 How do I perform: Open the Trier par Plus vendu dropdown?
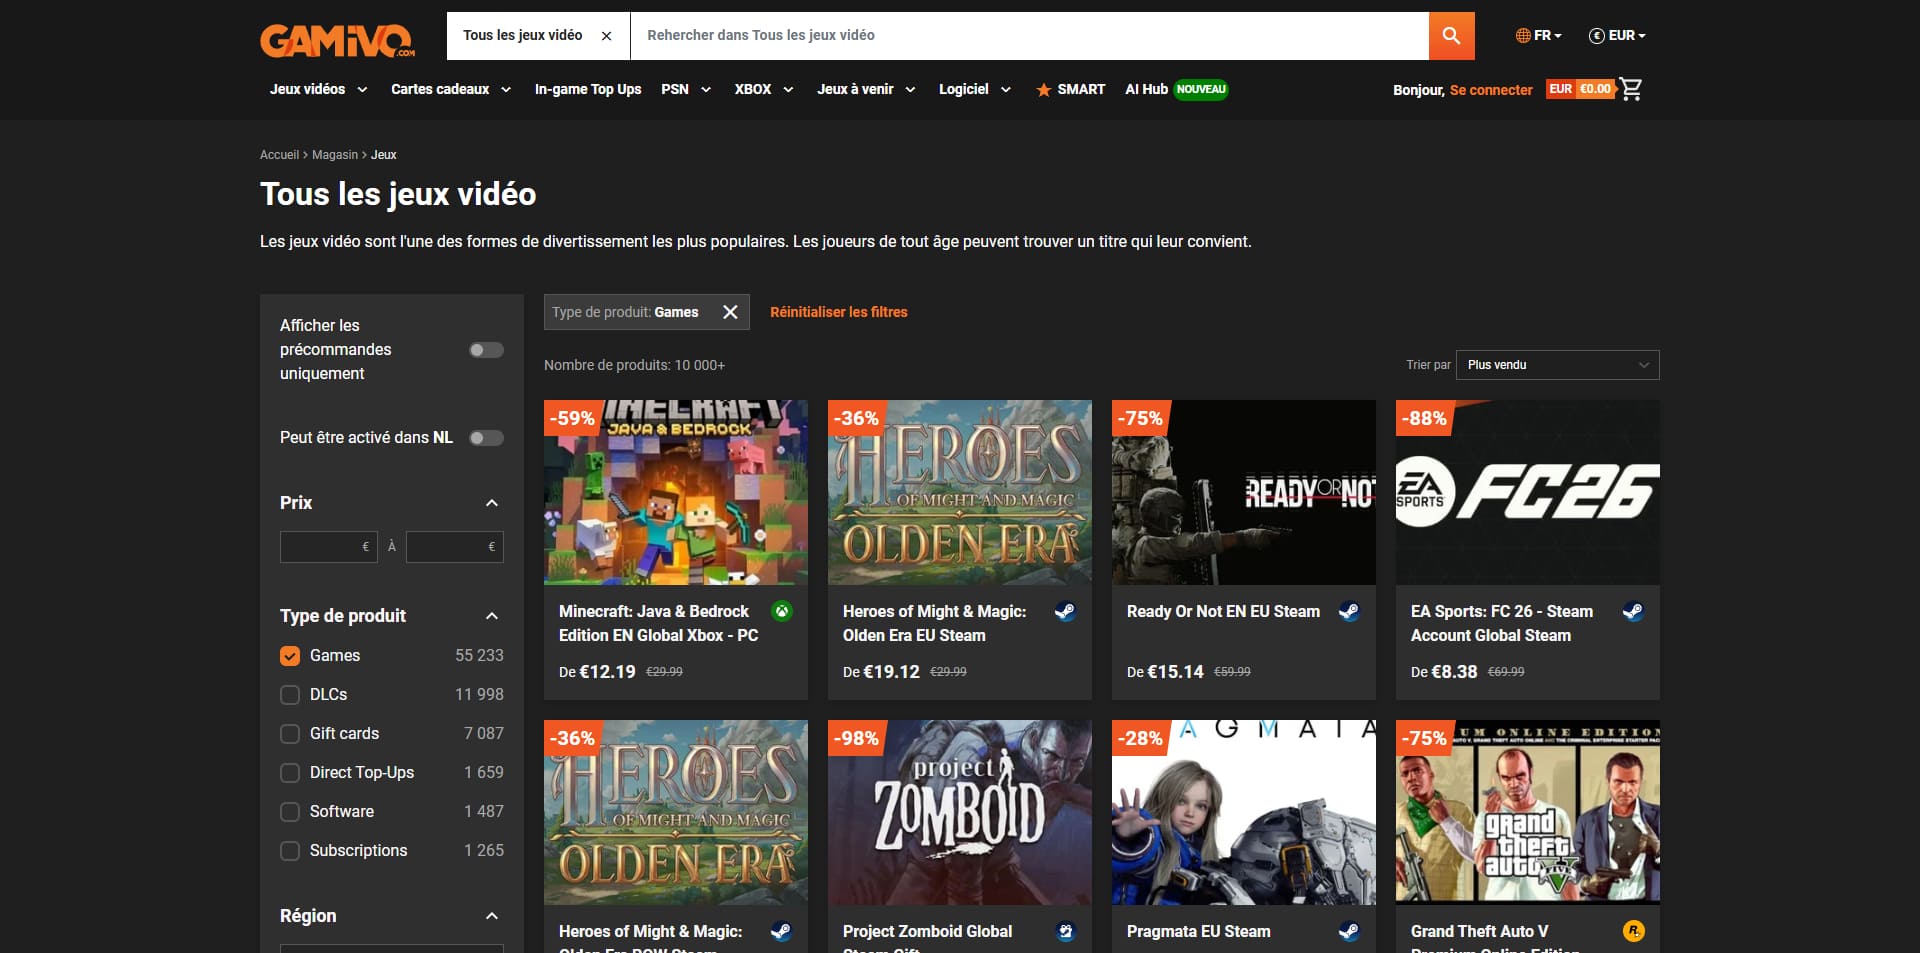pos(1557,365)
